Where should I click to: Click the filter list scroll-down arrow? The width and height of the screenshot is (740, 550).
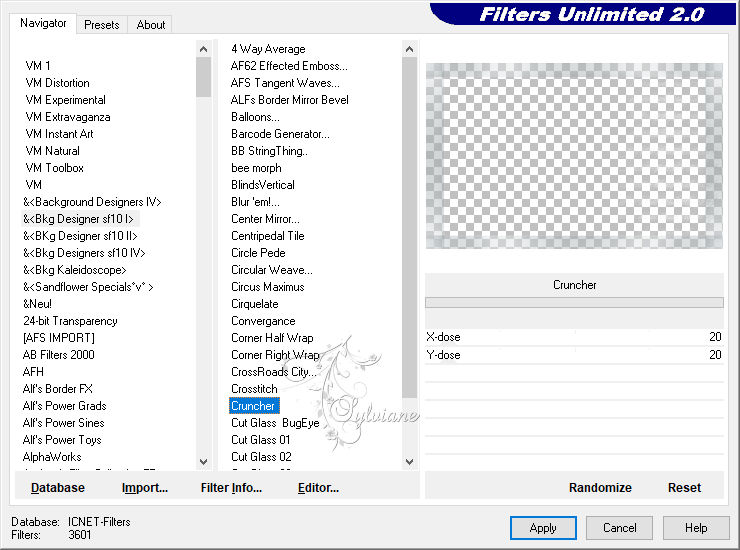click(x=410, y=462)
